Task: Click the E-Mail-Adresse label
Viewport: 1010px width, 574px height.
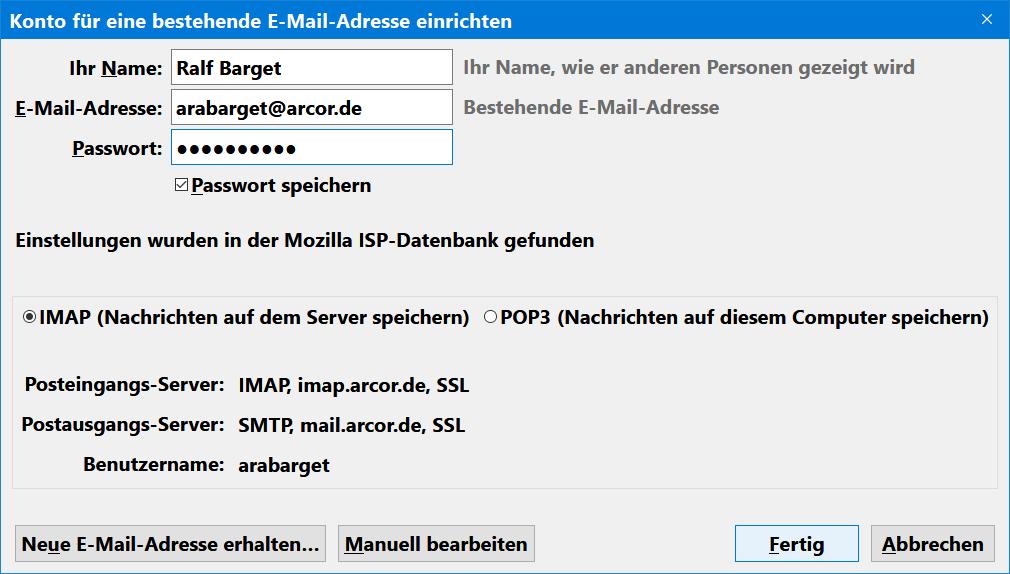Action: 88,108
